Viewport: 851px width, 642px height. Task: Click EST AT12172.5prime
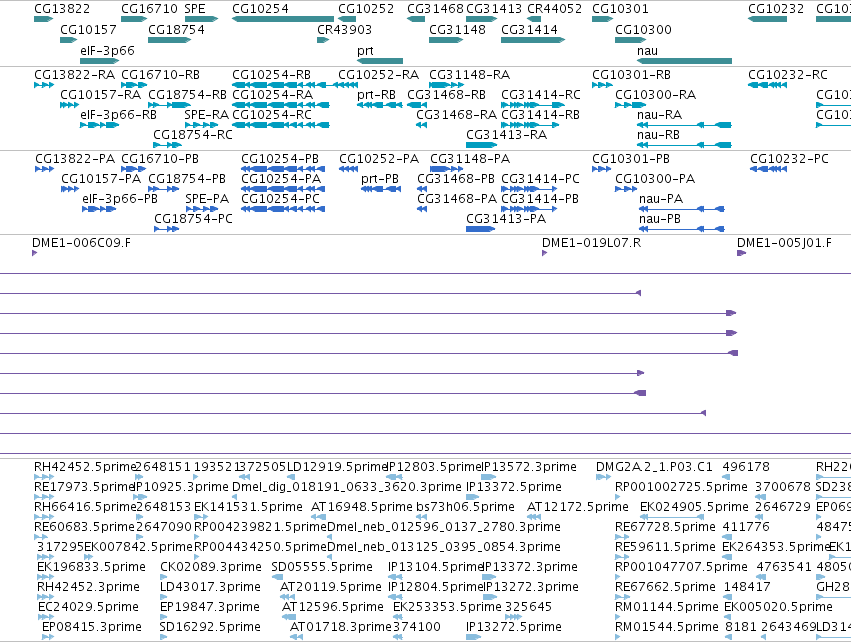point(578,507)
